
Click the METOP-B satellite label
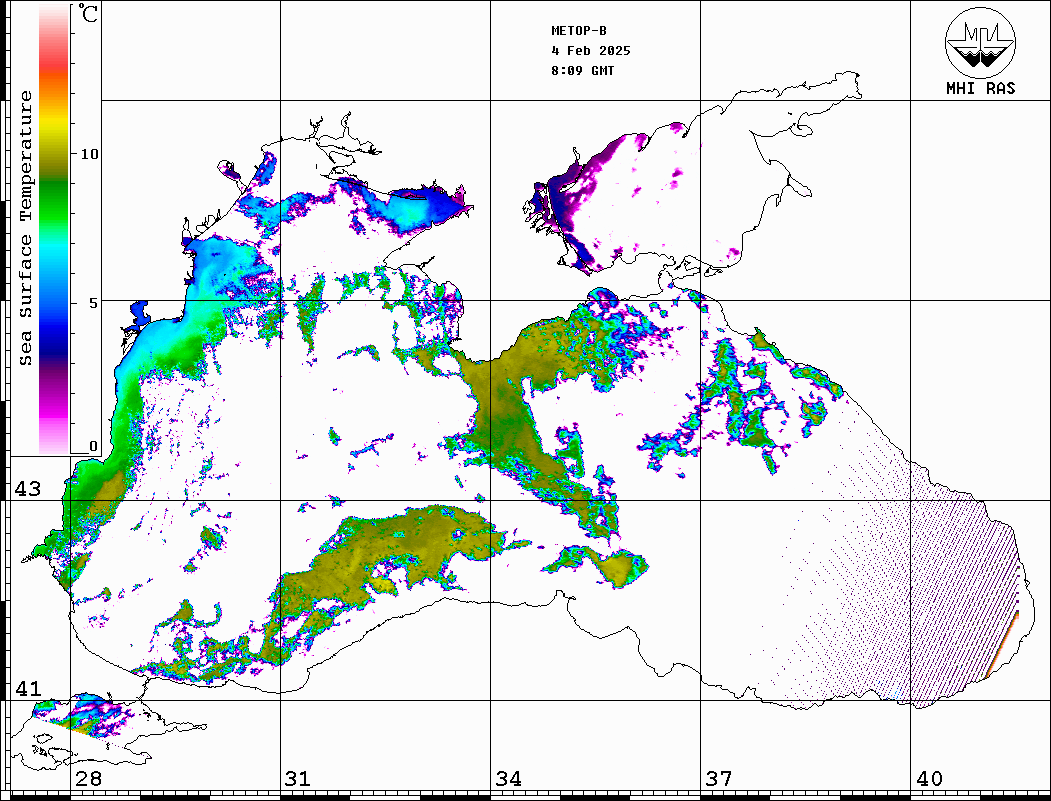(579, 31)
